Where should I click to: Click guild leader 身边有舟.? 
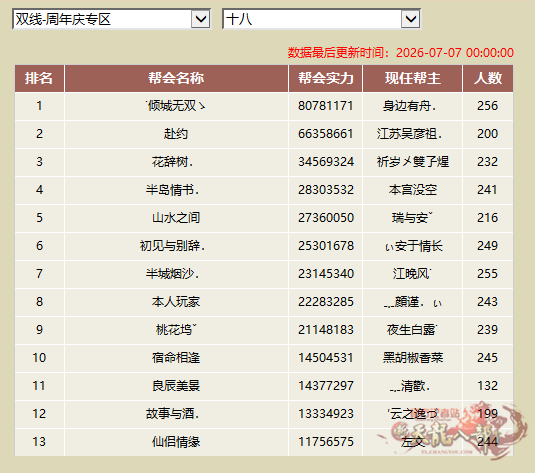409,106
